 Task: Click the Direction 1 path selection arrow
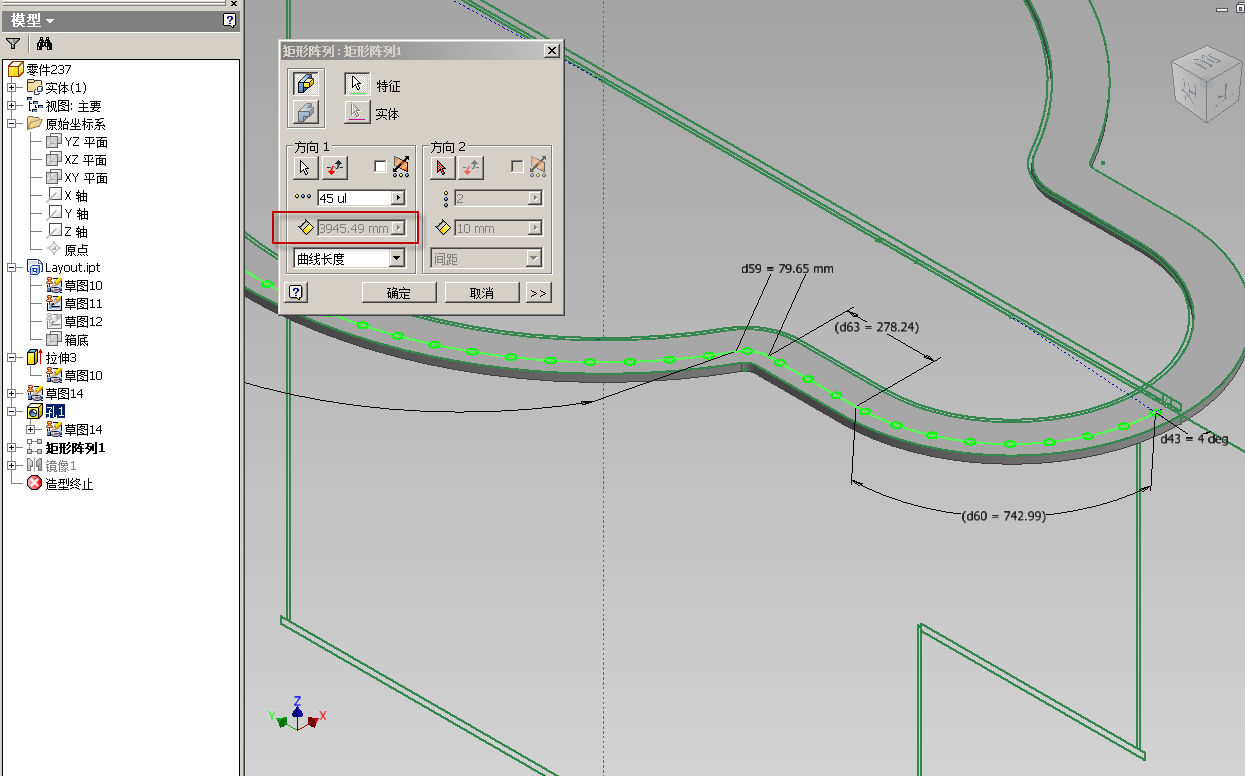[306, 167]
